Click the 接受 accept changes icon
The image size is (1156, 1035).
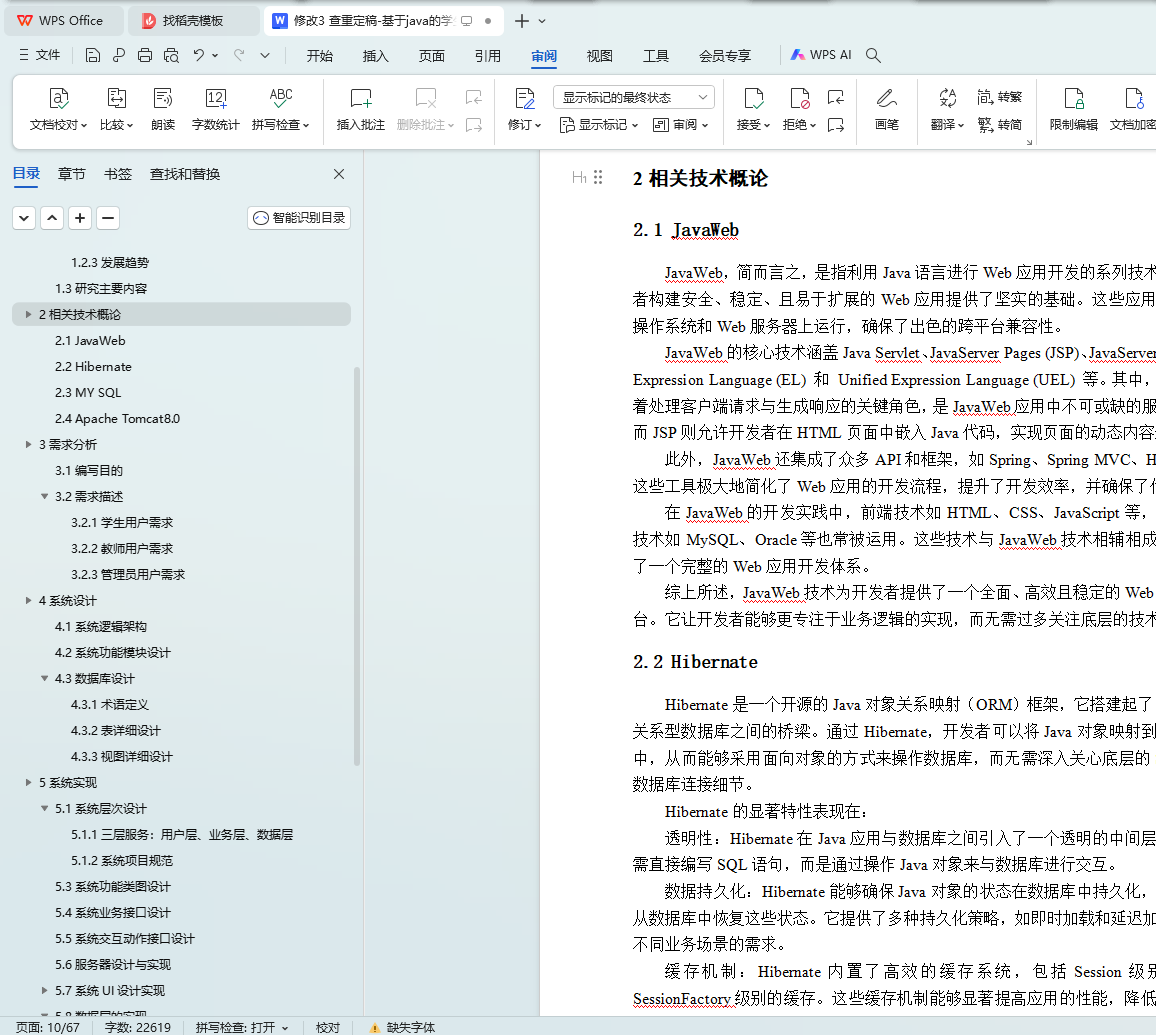coord(753,99)
